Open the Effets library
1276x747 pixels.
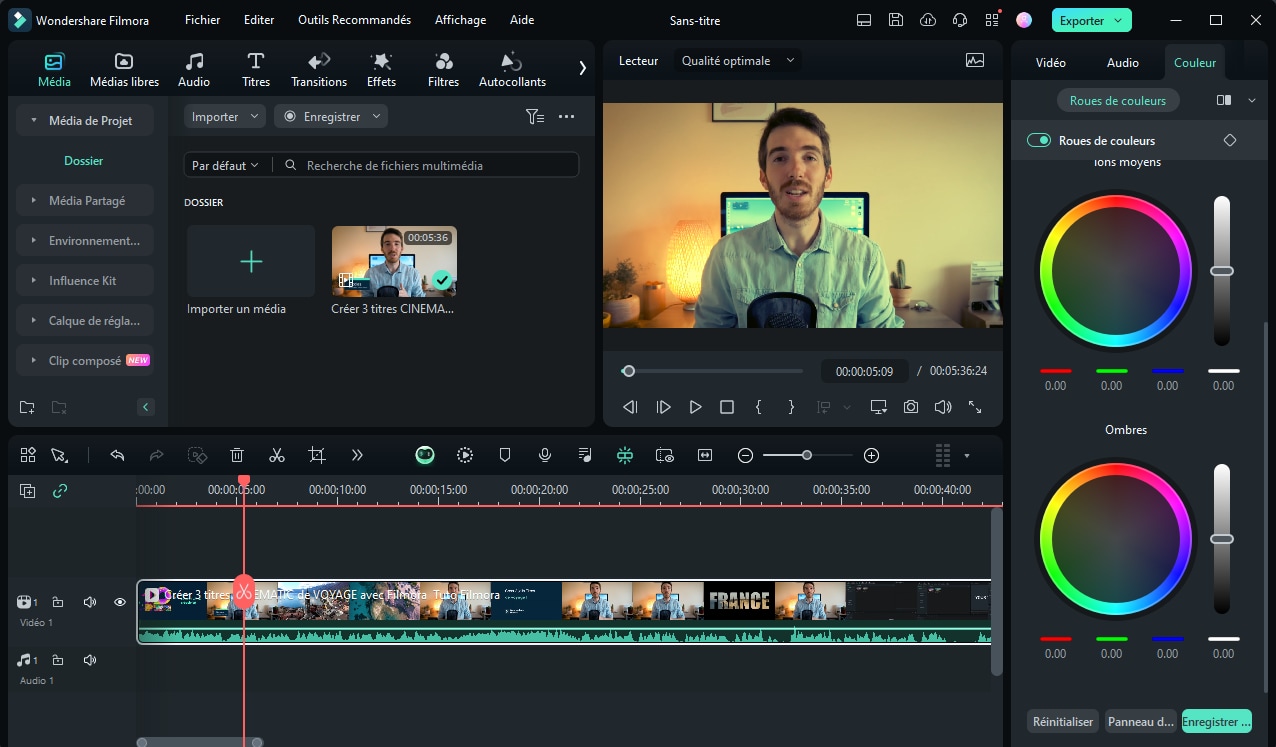click(x=381, y=70)
